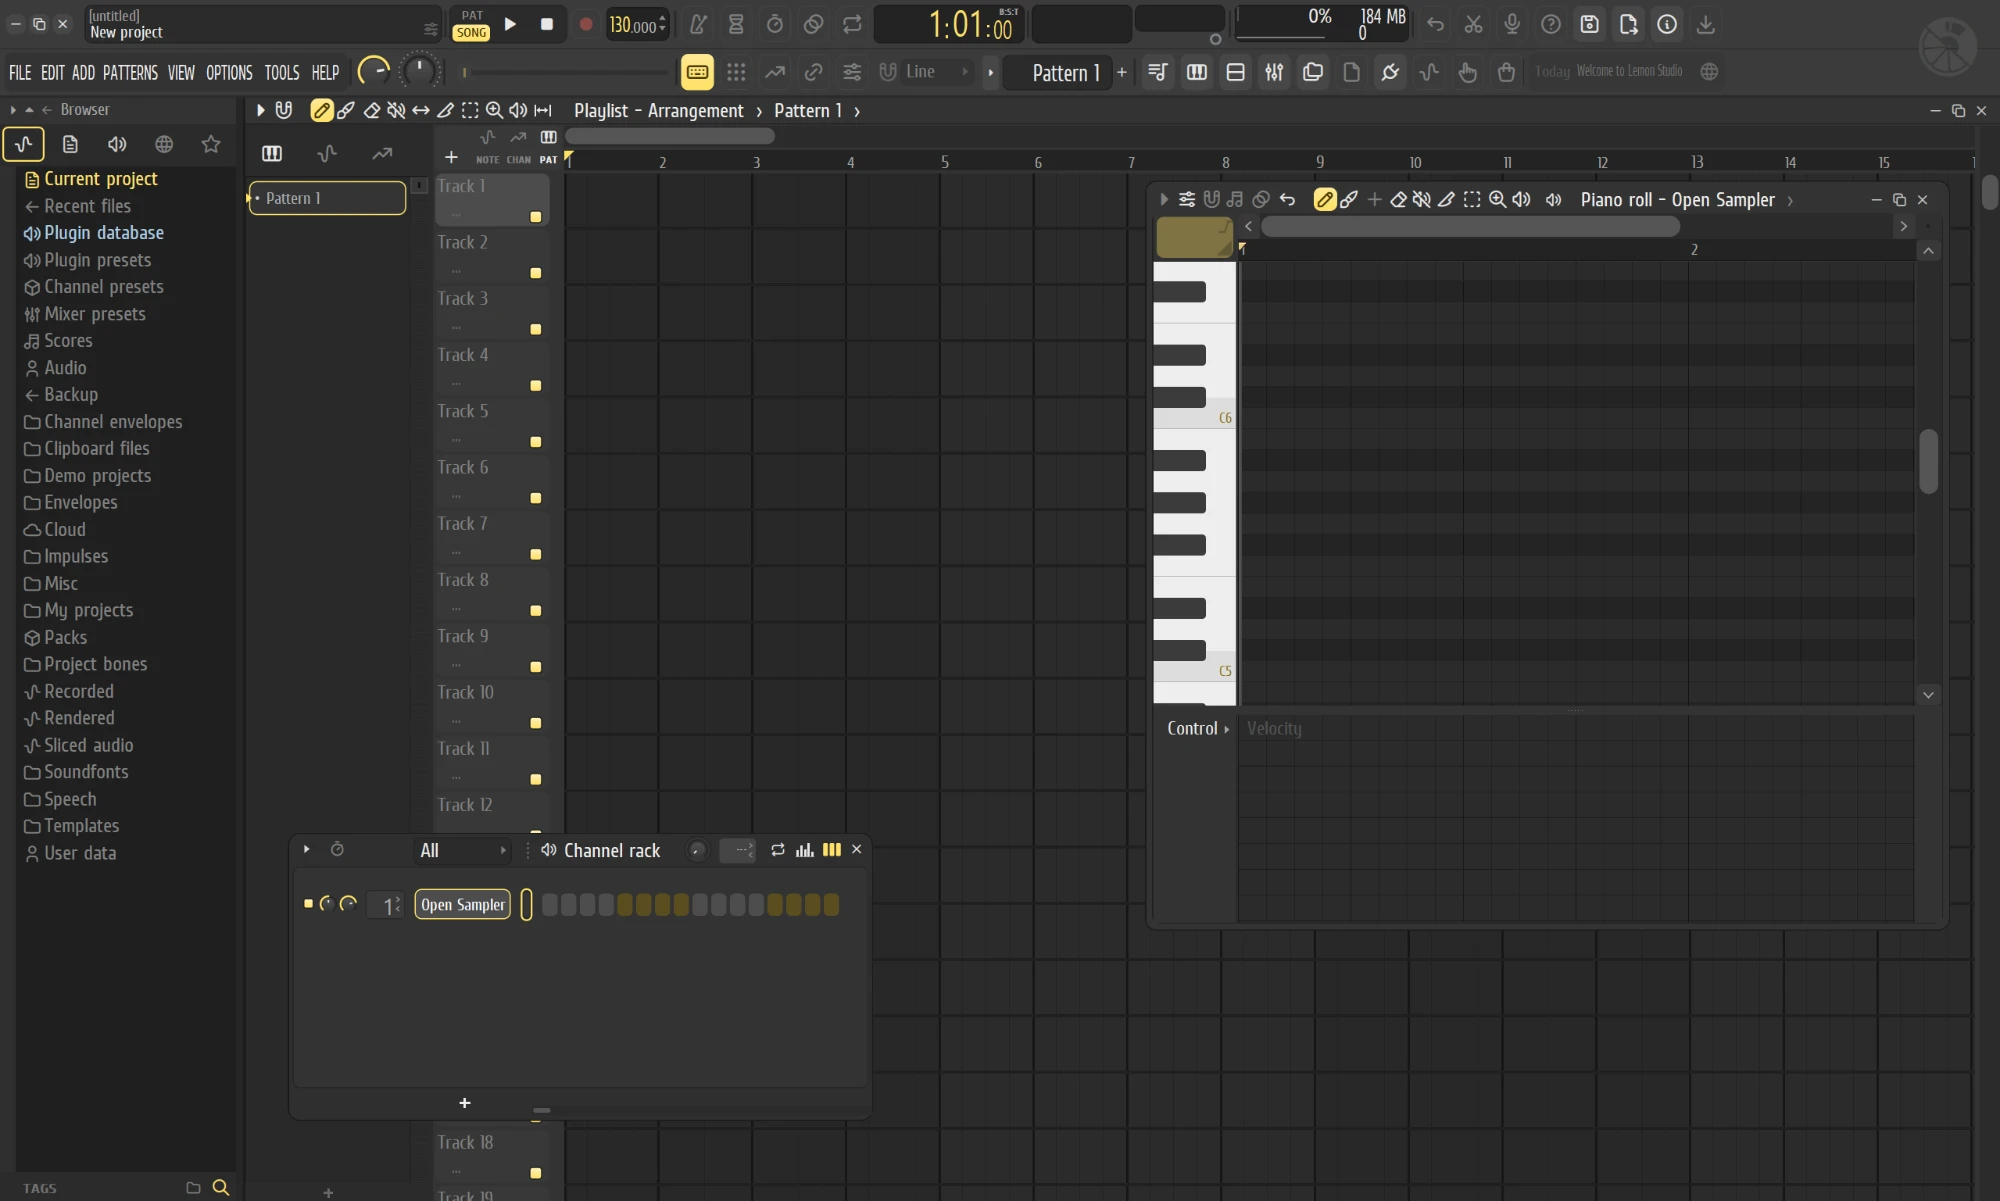Toggle first step of Open Sampler sequencer
This screenshot has height=1201, width=2000.
pyautogui.click(x=549, y=905)
